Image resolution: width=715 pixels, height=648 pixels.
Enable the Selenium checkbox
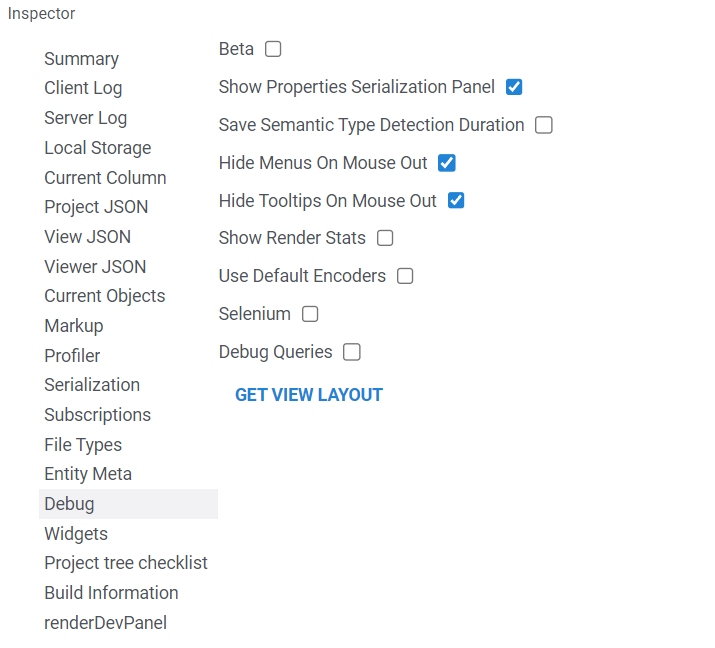[x=310, y=314]
